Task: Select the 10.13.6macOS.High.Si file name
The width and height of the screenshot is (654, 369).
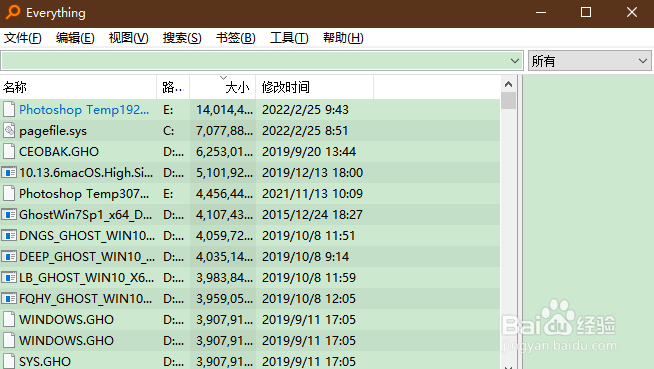Action: coord(86,173)
